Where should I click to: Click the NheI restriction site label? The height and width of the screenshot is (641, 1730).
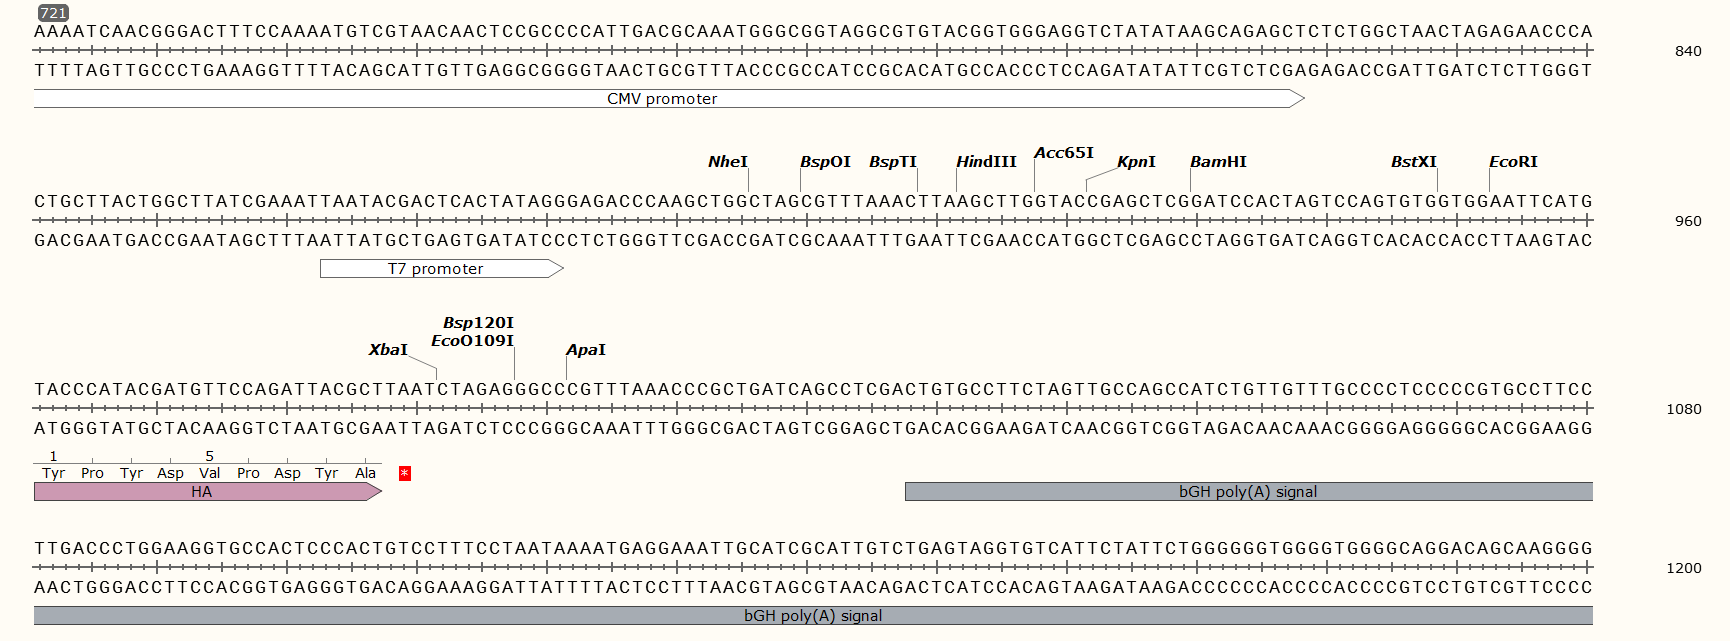click(x=727, y=162)
